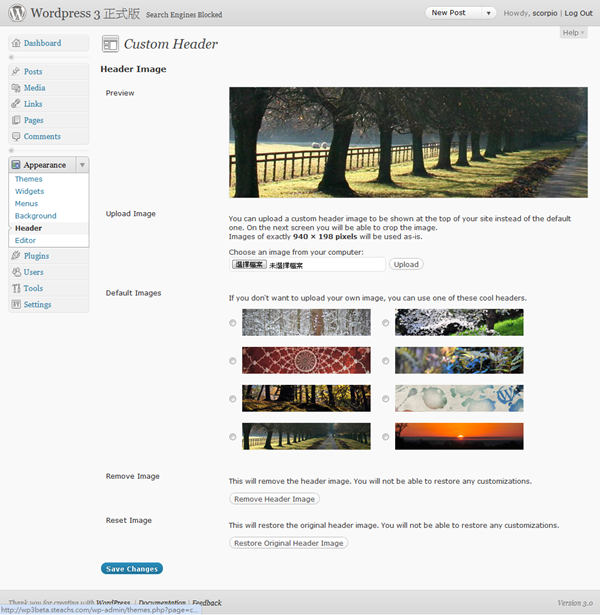
Task: Click the Plugins plug icon
Action: (16, 256)
